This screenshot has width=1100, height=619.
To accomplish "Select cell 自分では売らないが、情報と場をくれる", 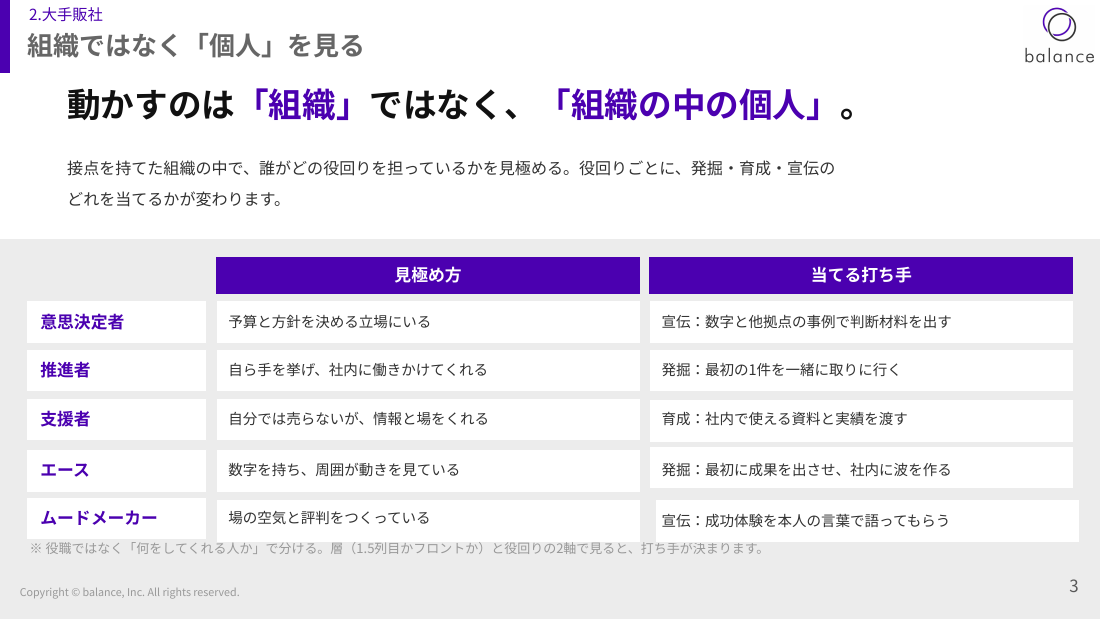I will 428,419.
